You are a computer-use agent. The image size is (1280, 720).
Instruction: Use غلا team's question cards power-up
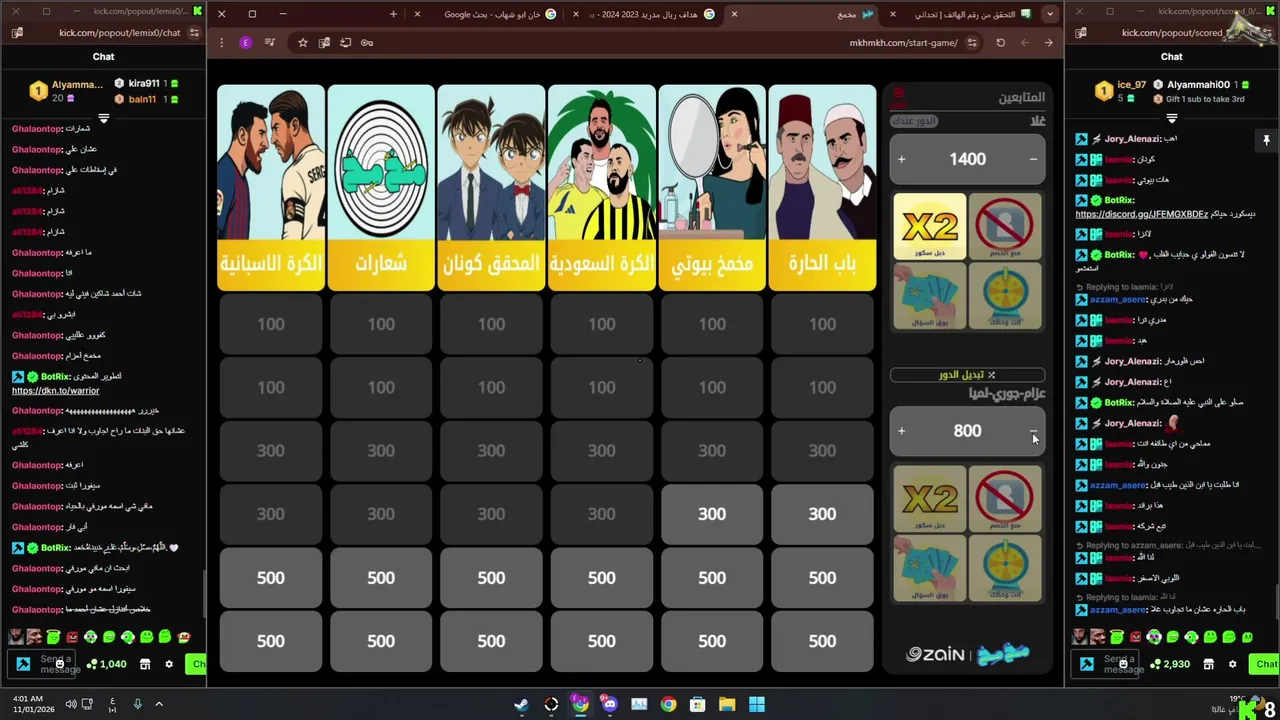click(930, 296)
